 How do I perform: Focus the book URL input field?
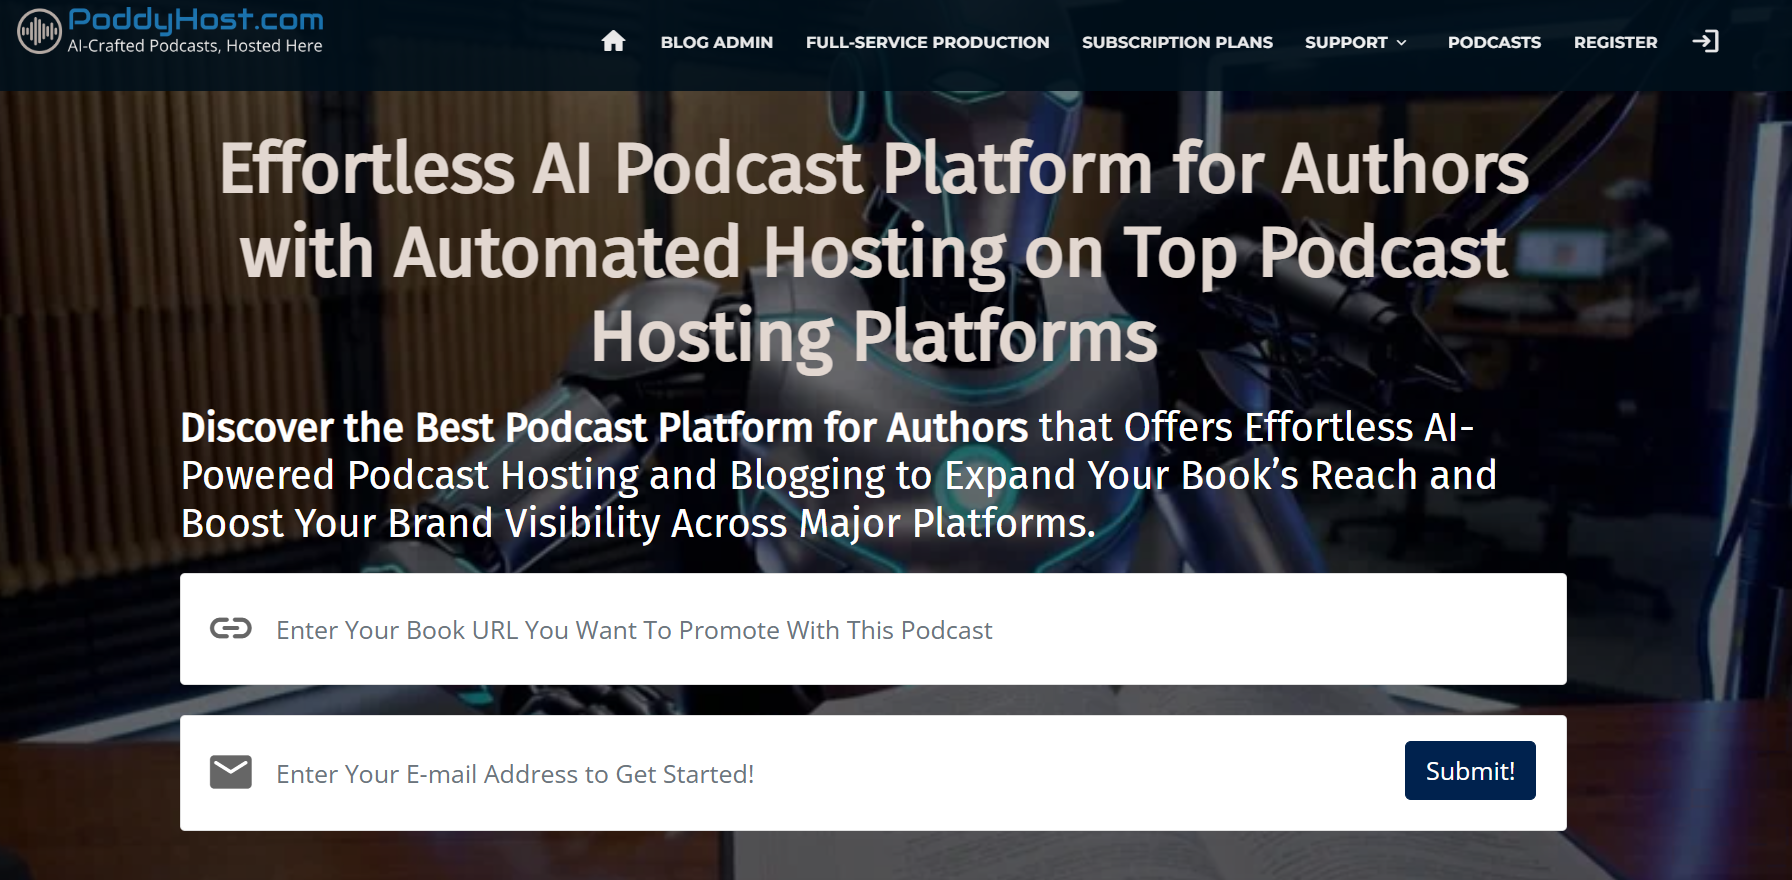pos(900,630)
